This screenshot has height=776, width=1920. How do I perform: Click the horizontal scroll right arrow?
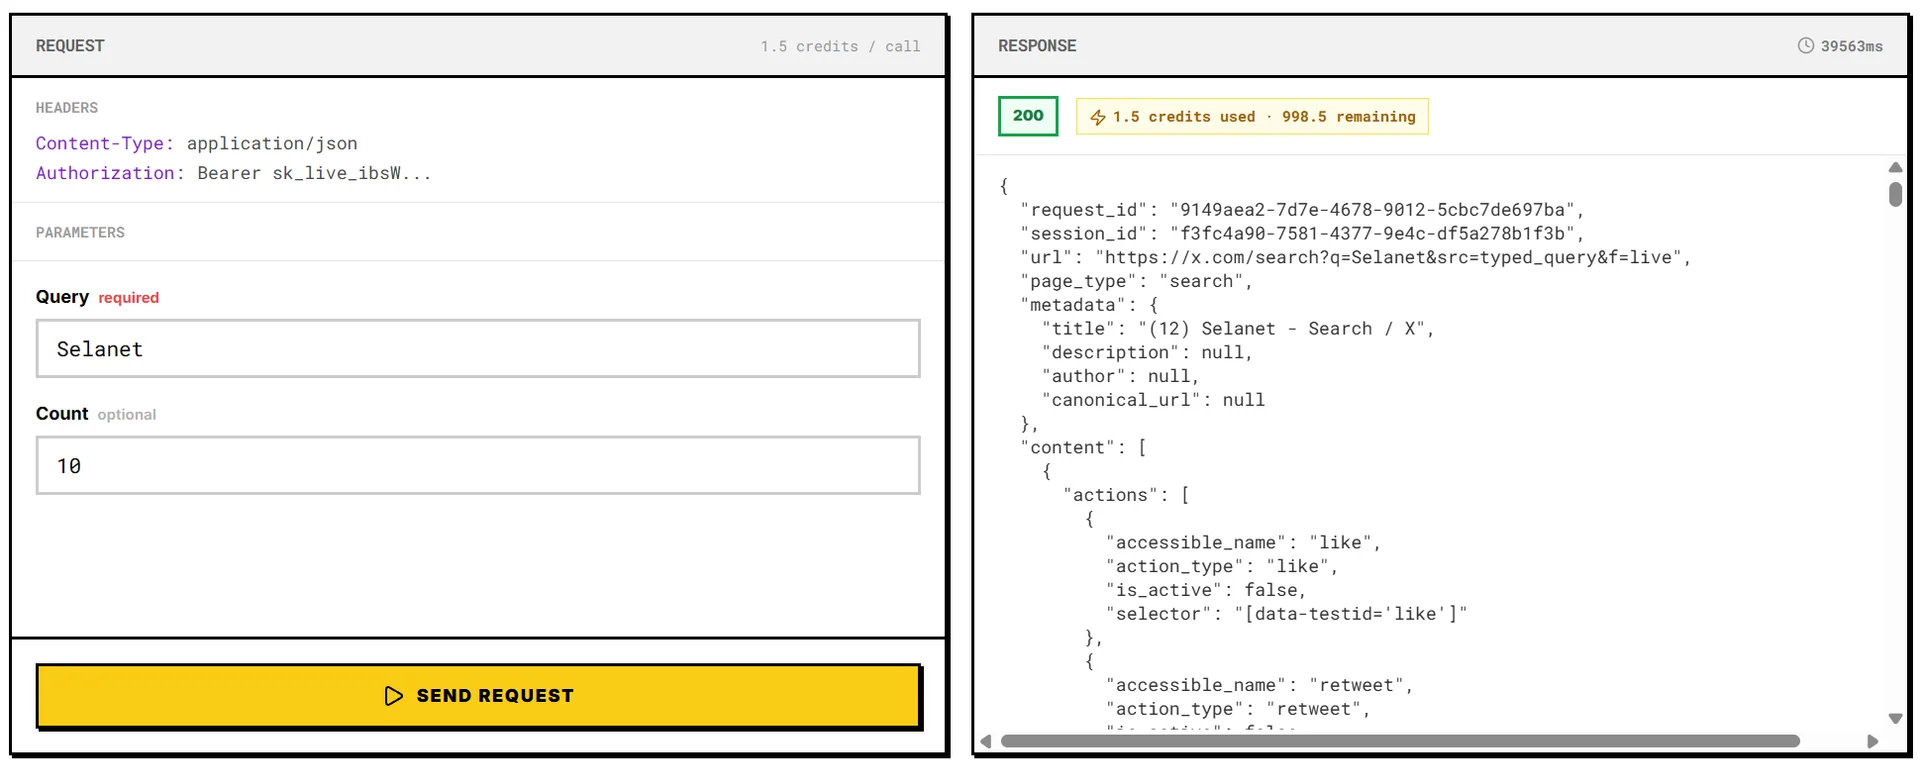pyautogui.click(x=1873, y=741)
